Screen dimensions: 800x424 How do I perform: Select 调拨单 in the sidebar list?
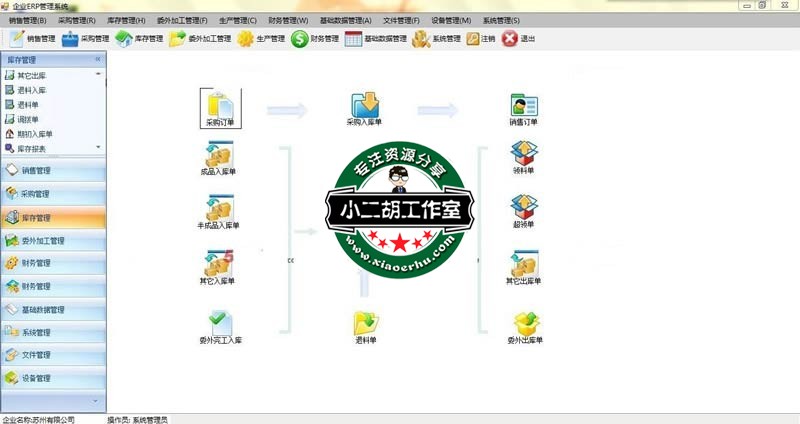[x=28, y=119]
